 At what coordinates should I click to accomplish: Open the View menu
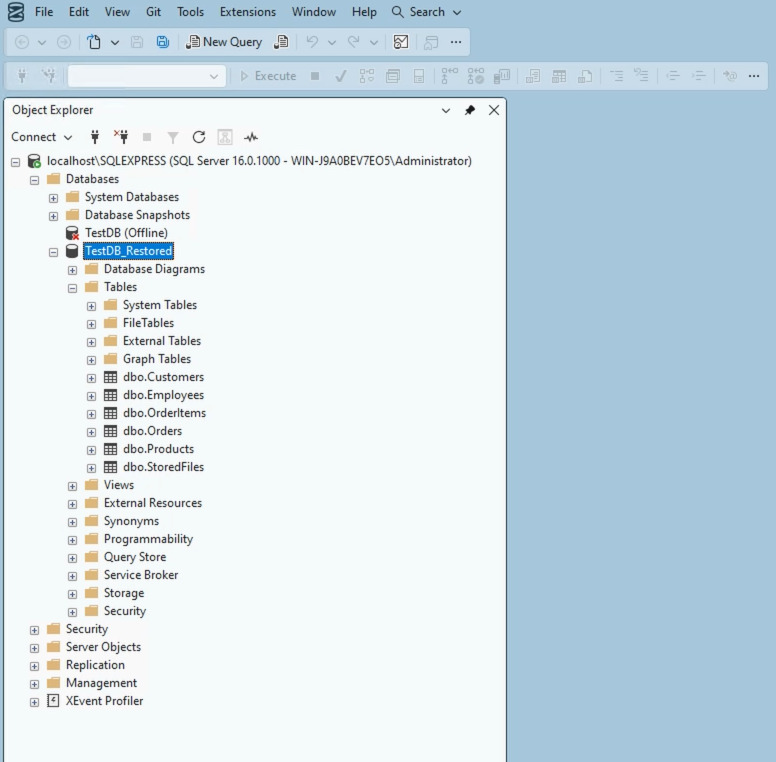tap(117, 12)
